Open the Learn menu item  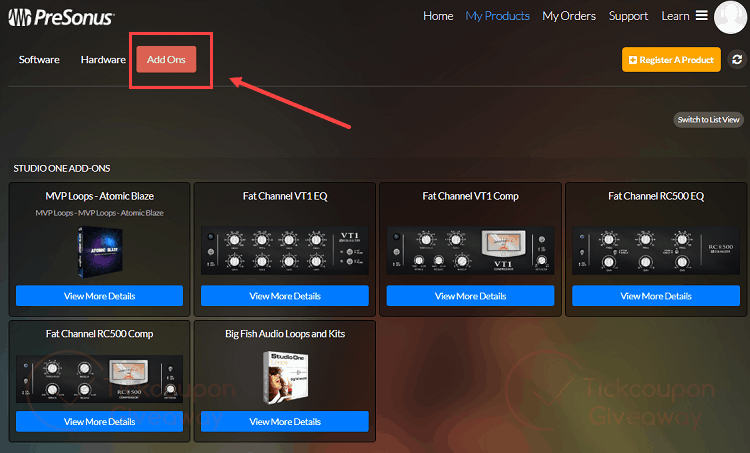click(675, 16)
